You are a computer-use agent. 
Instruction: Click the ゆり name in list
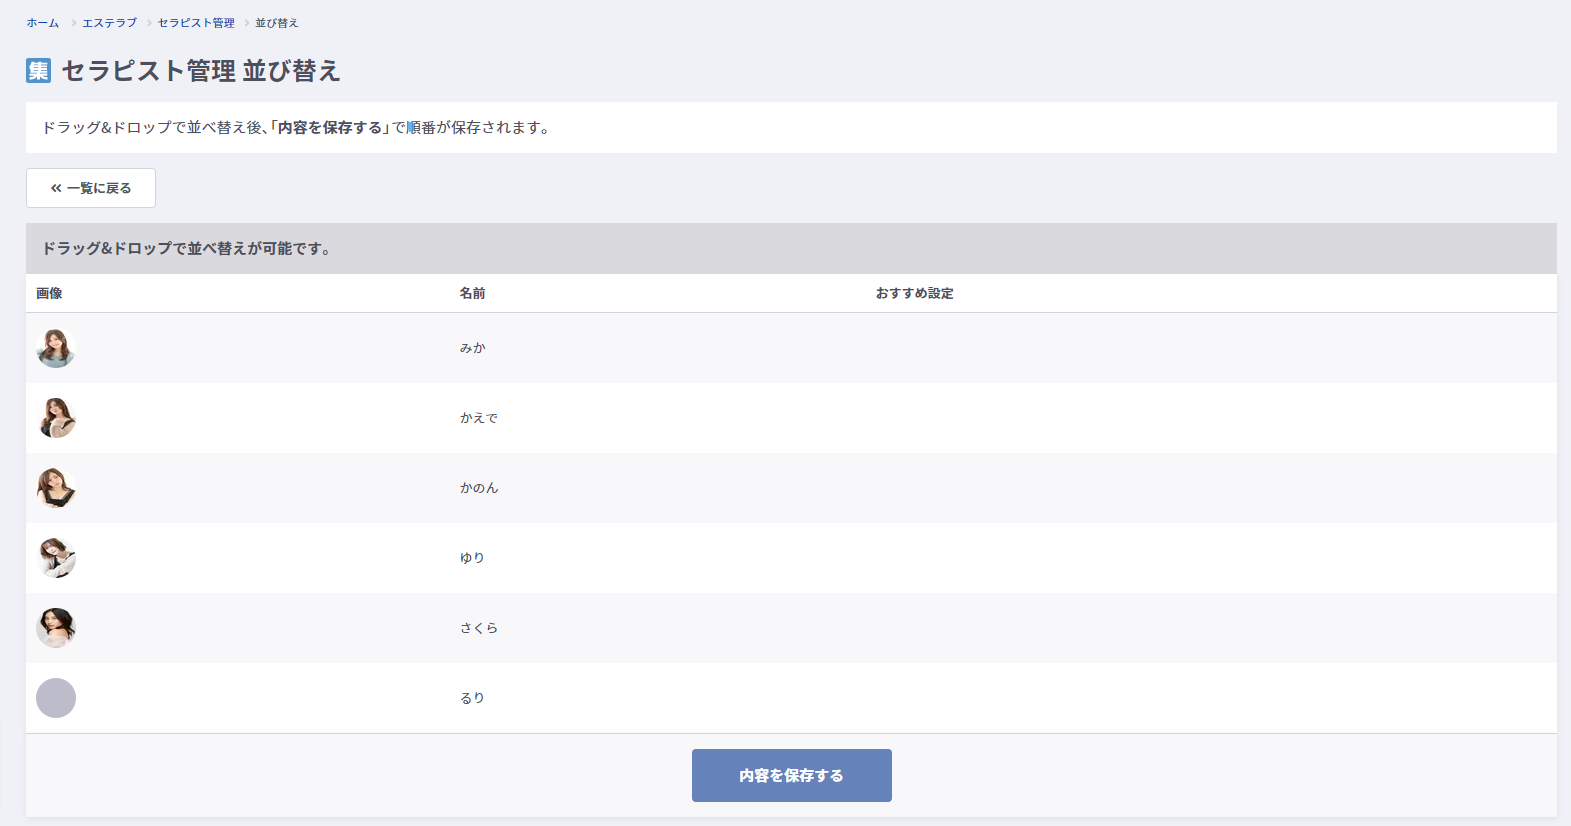[472, 558]
